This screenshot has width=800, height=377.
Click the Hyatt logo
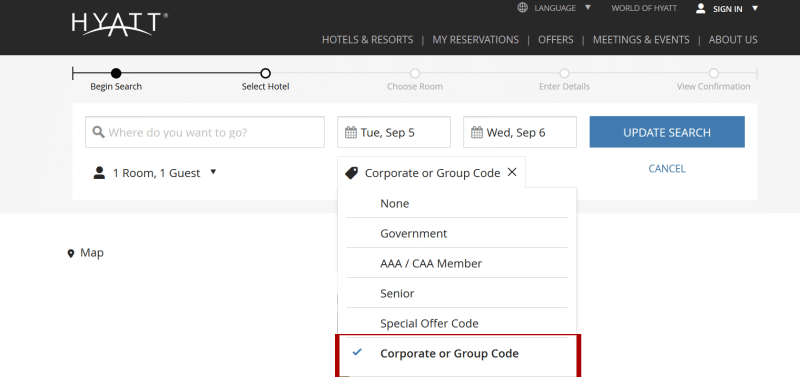(x=119, y=24)
